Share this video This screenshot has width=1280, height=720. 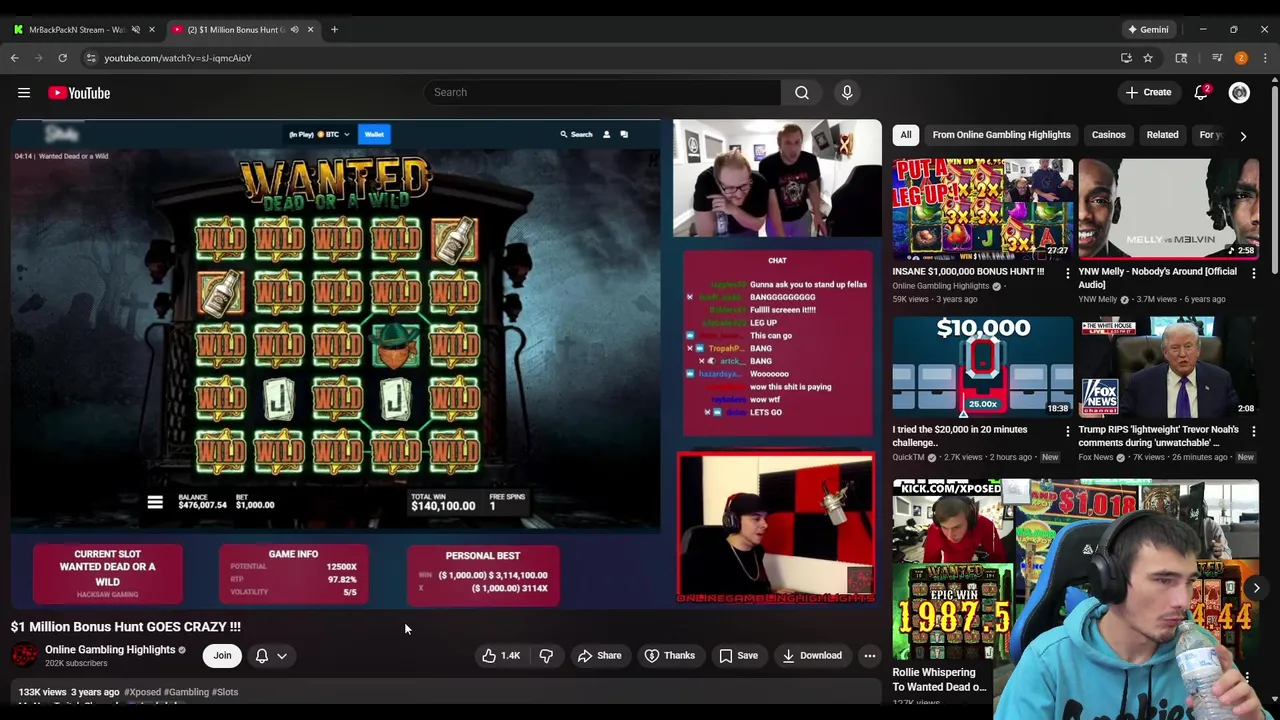point(599,655)
